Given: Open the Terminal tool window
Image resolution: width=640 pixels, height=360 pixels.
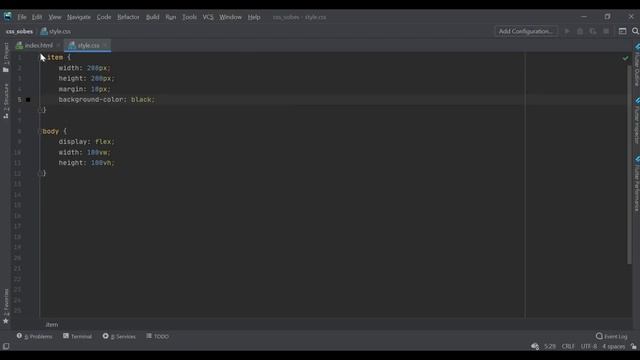Looking at the screenshot, I should click(78, 336).
